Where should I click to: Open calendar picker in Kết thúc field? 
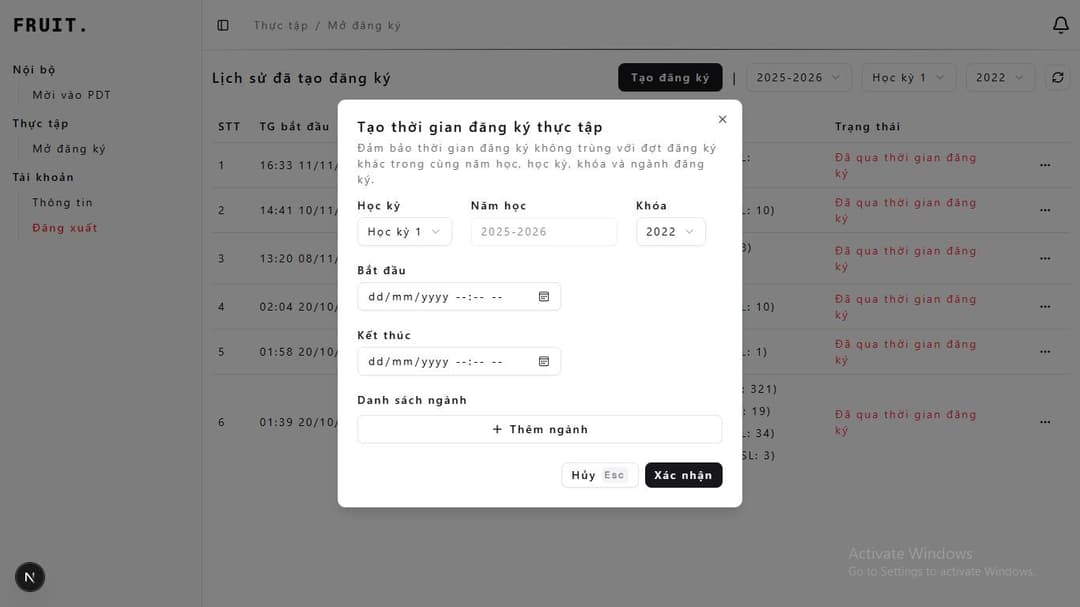point(544,362)
